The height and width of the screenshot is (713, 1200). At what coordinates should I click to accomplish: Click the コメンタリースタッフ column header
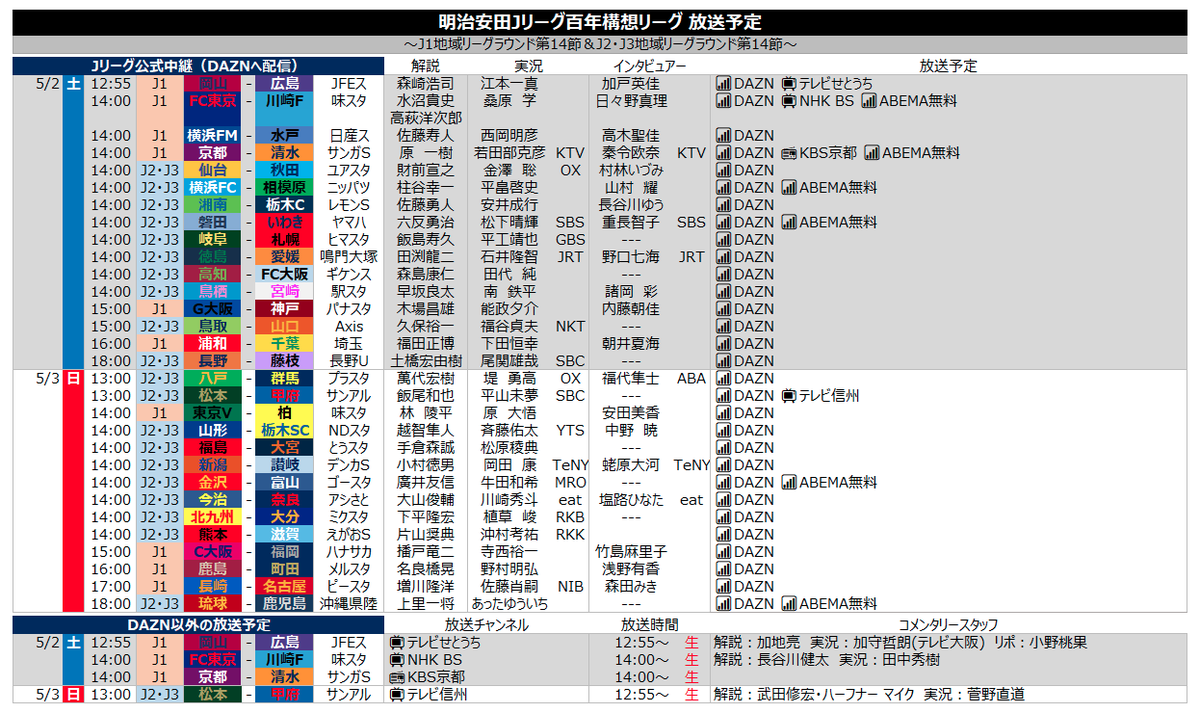pos(948,625)
